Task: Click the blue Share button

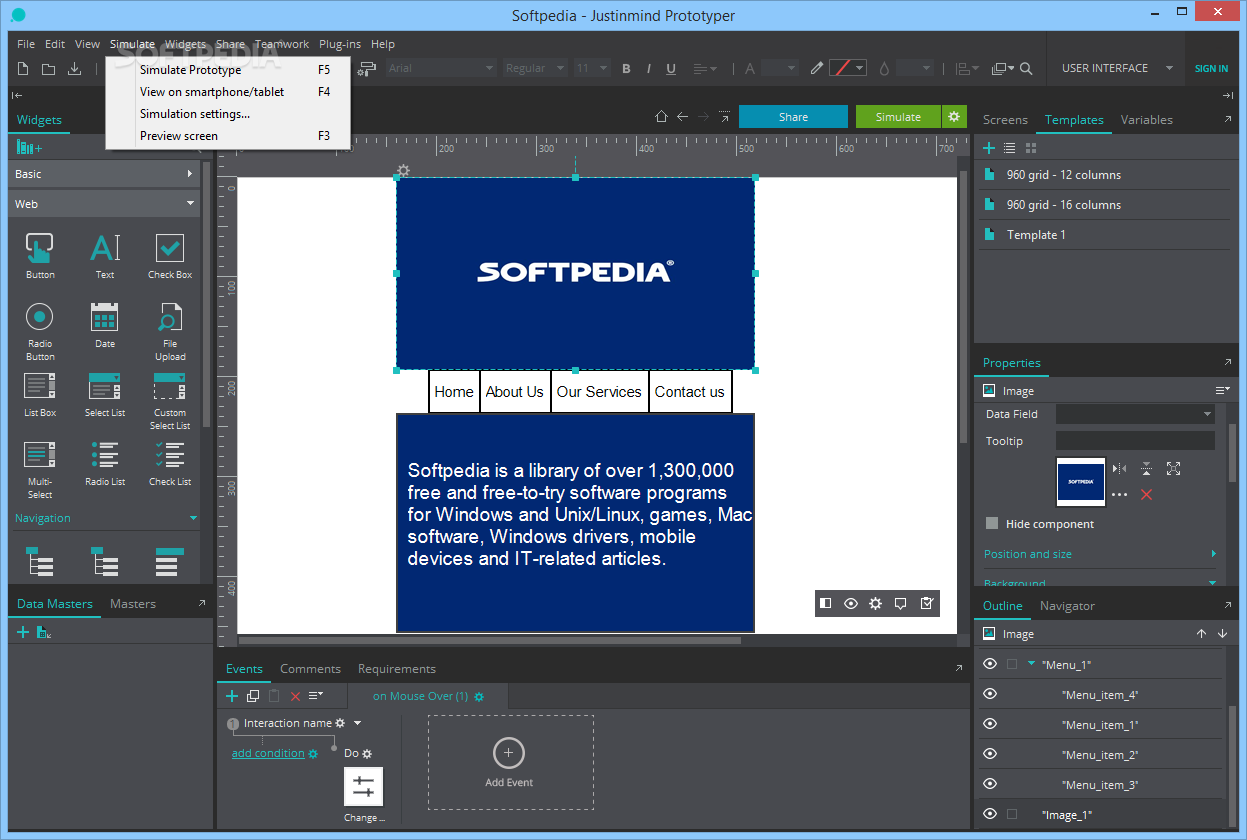Action: click(793, 117)
